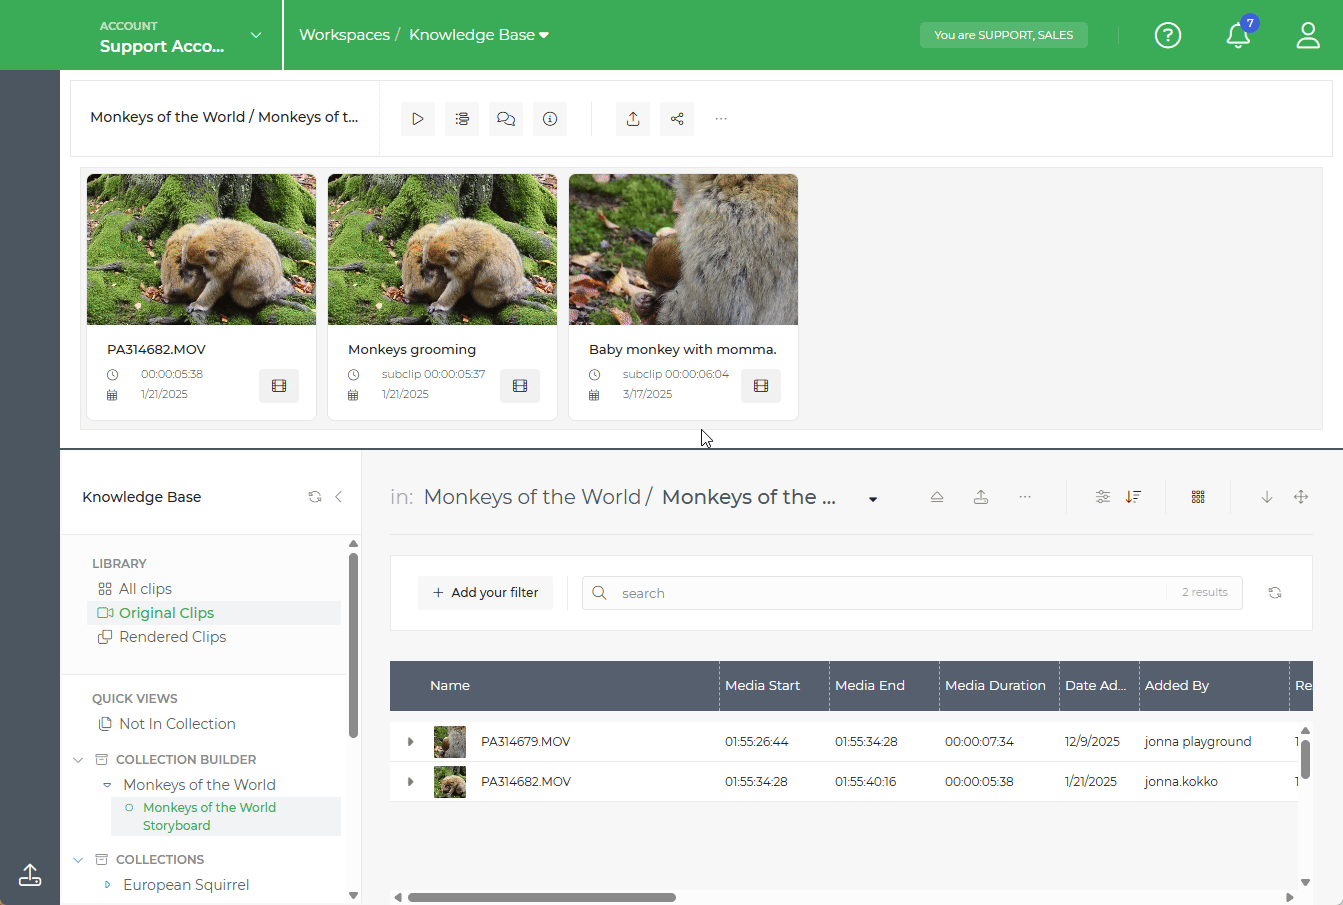The height and width of the screenshot is (905, 1343).
Task: Open the comments speech bubble icon
Action: (x=506, y=119)
